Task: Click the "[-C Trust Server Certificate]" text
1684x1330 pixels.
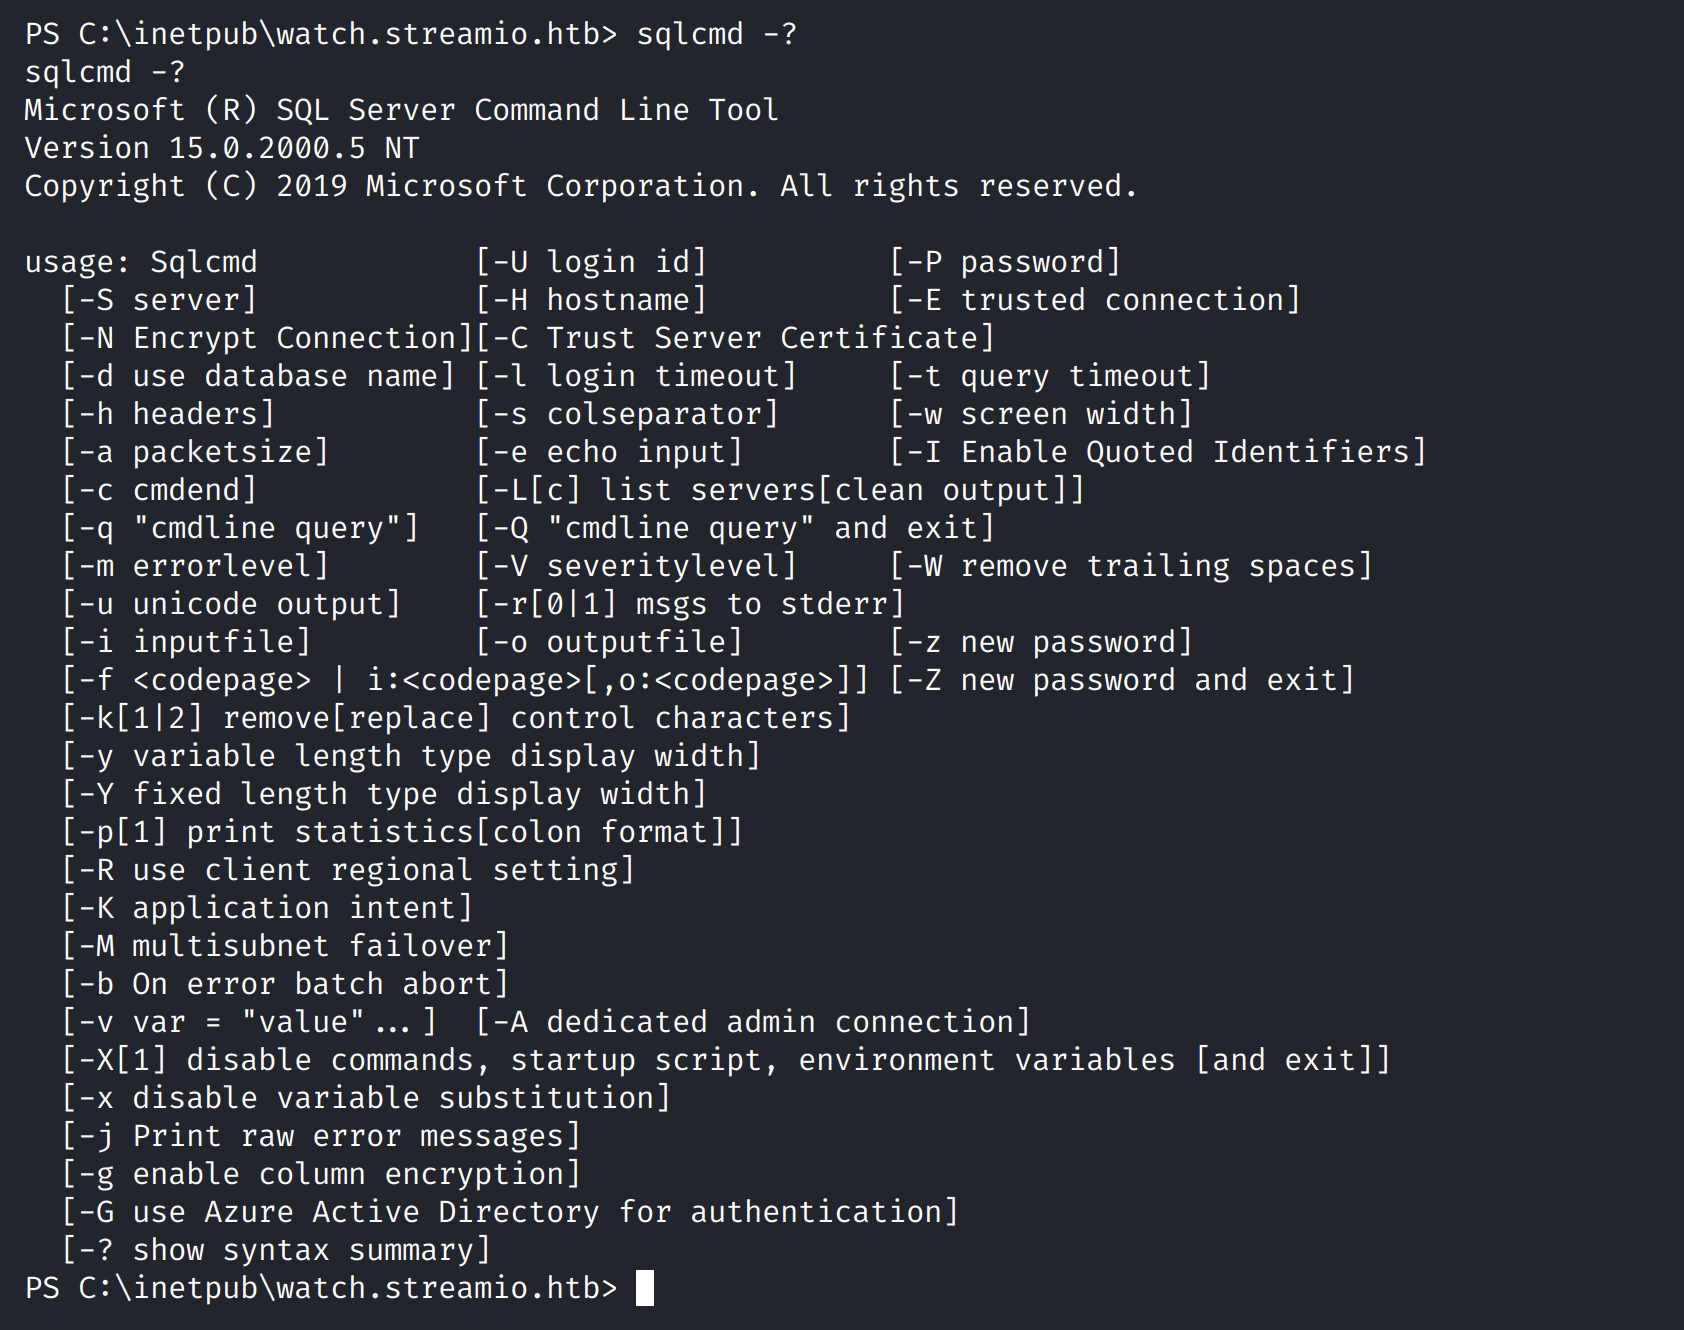Action: 735,338
